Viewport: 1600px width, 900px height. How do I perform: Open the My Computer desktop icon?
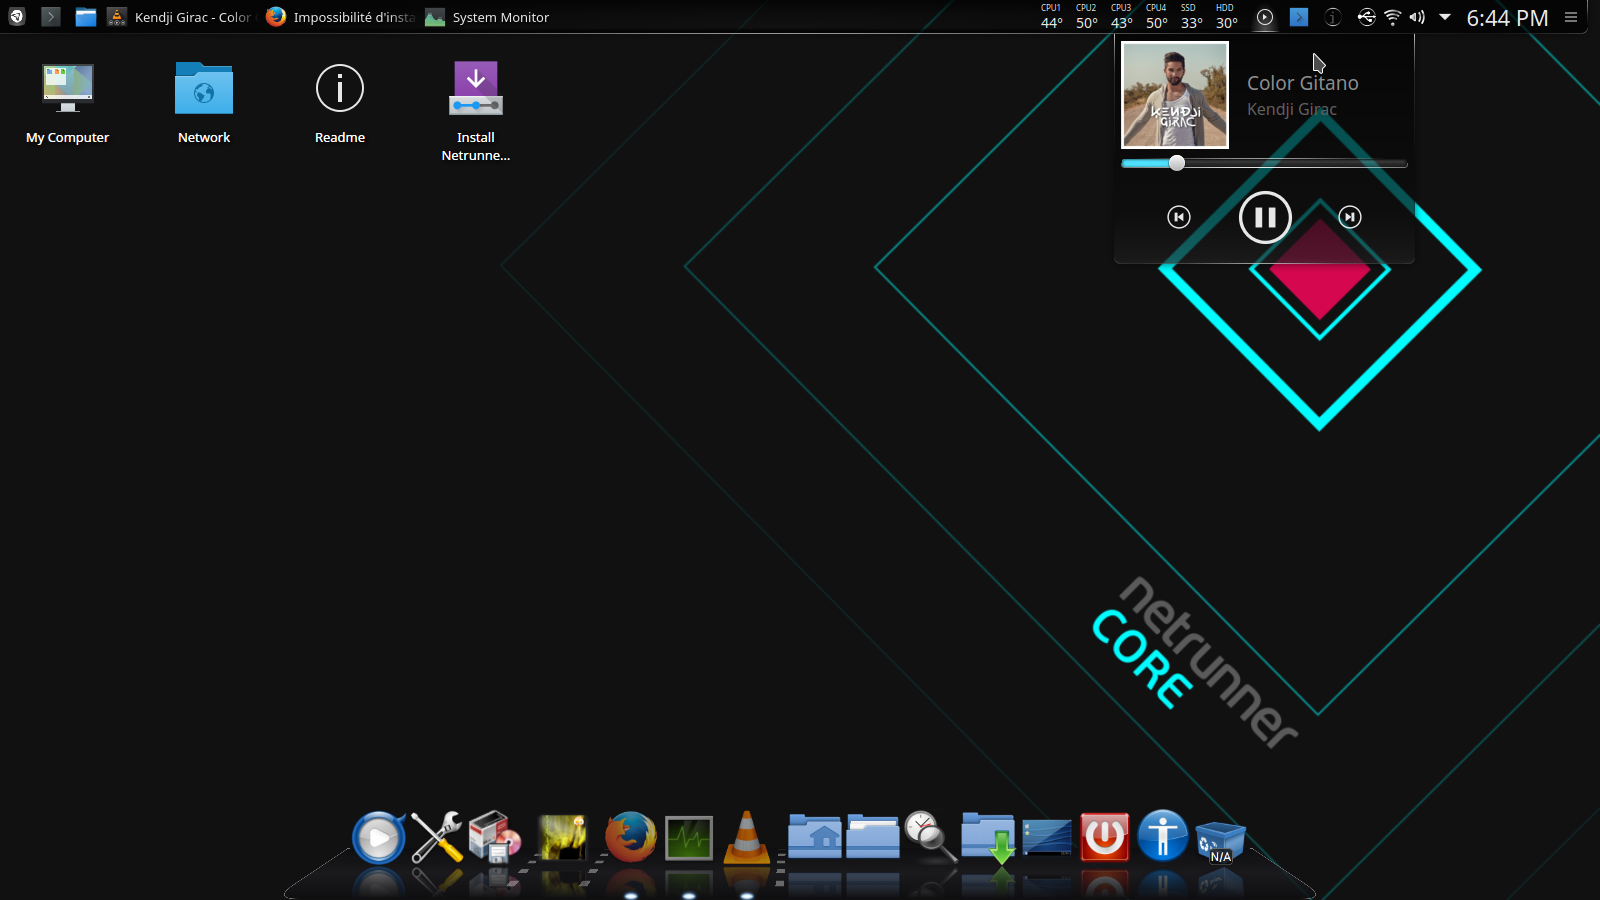(67, 103)
